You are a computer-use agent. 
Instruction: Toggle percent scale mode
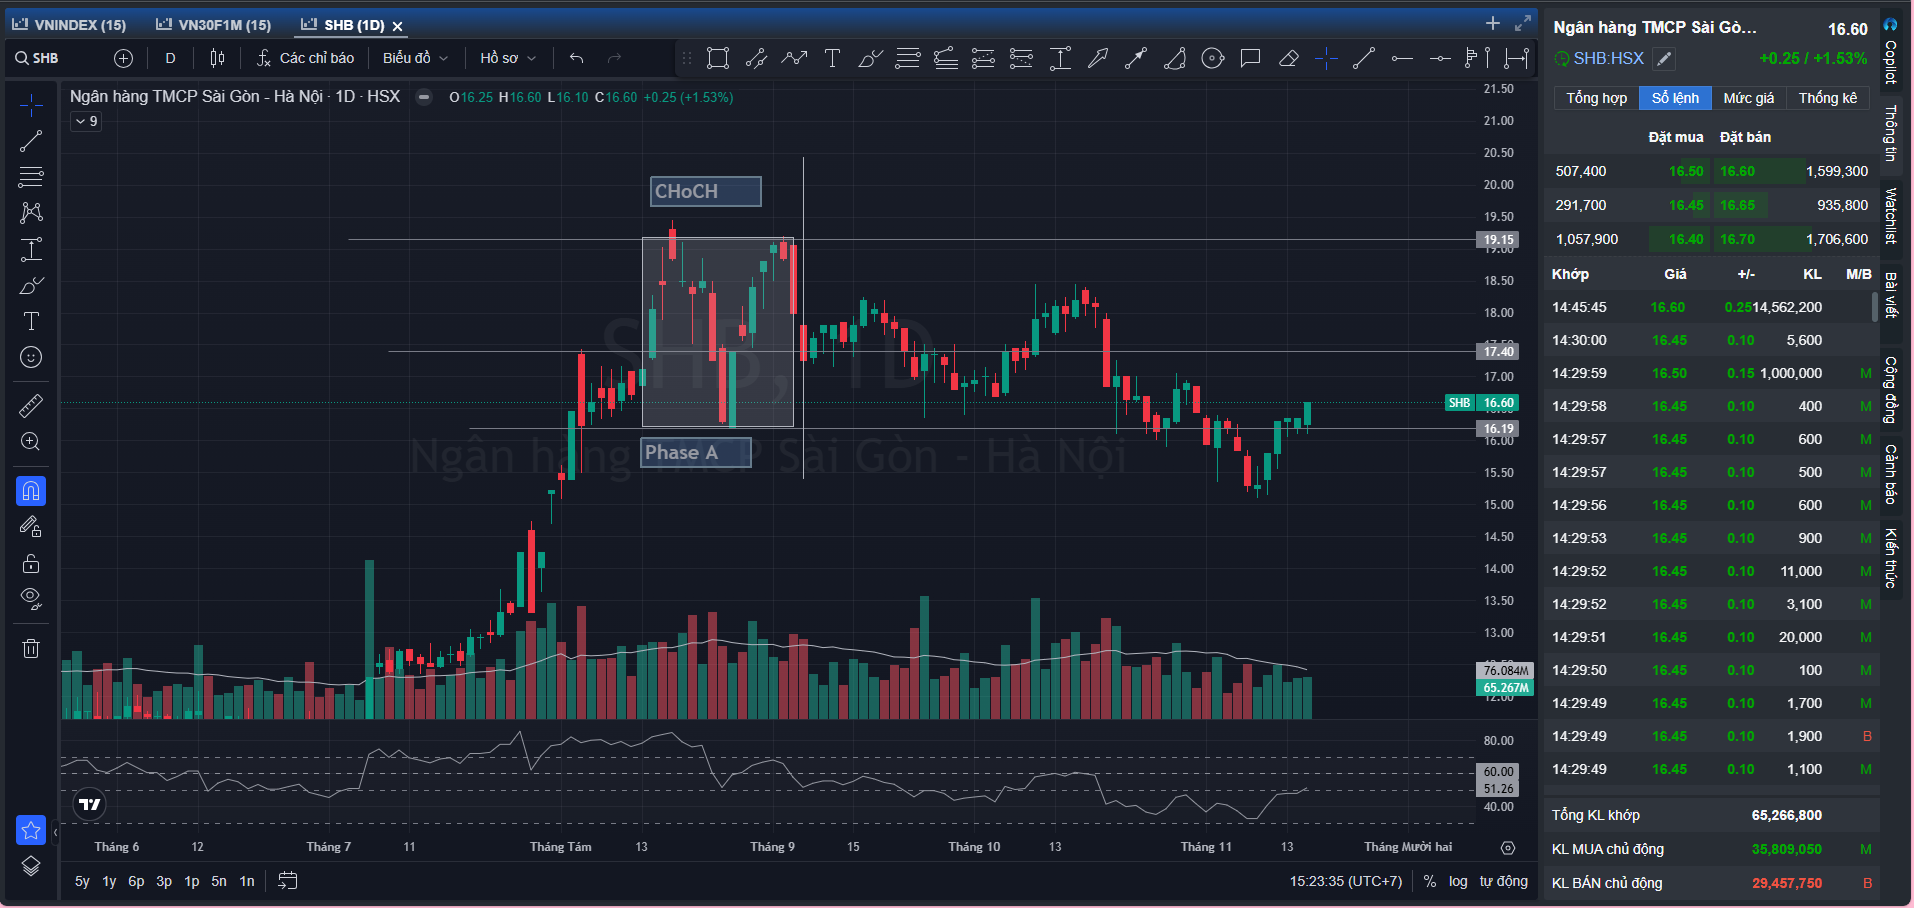point(1430,881)
